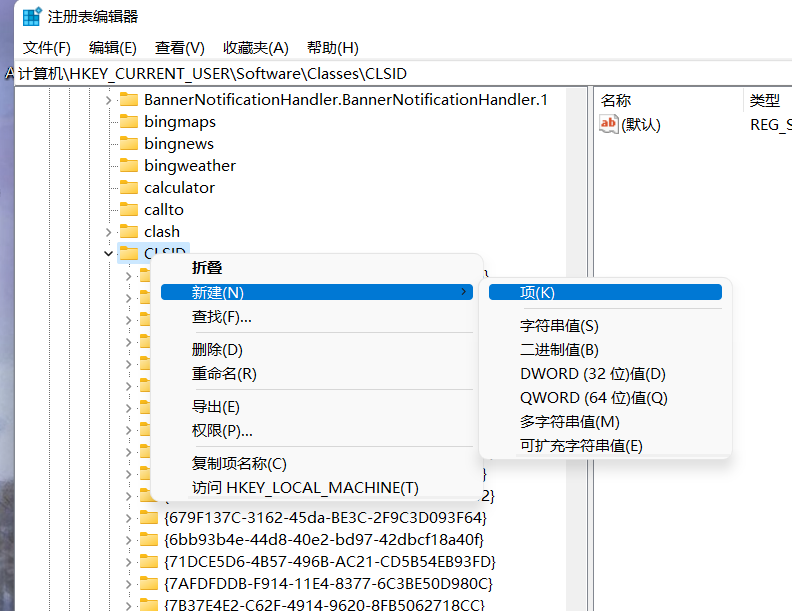Click the clash folder icon

pyautogui.click(x=129, y=231)
